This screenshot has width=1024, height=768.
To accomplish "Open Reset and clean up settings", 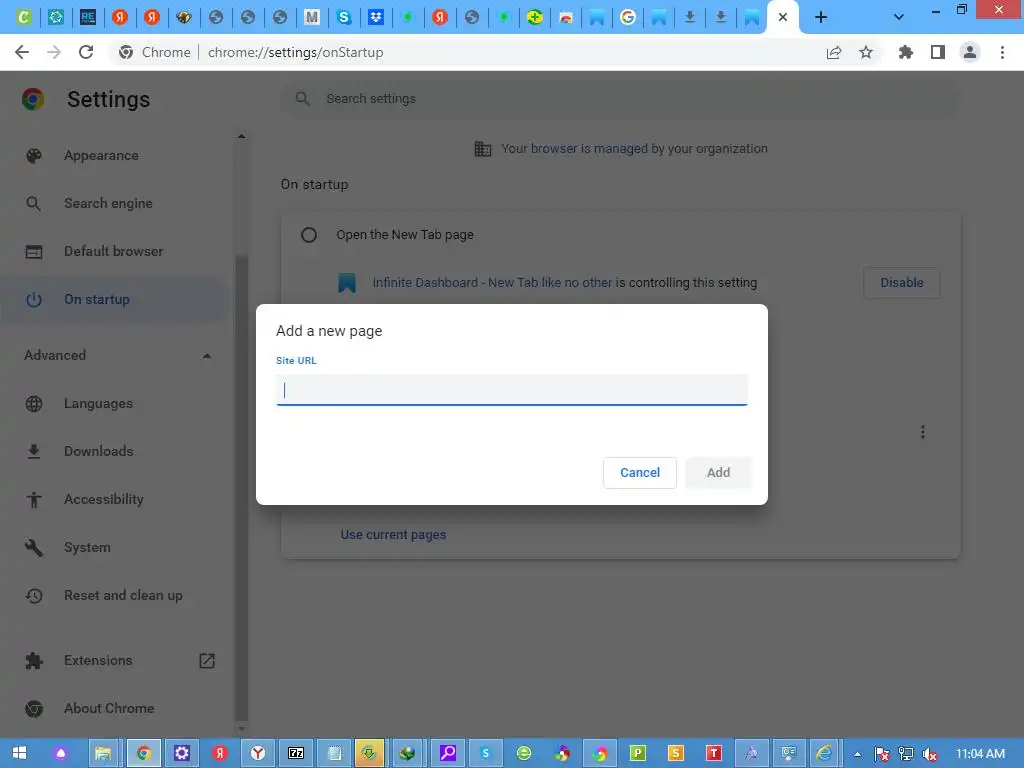I will click(123, 596).
